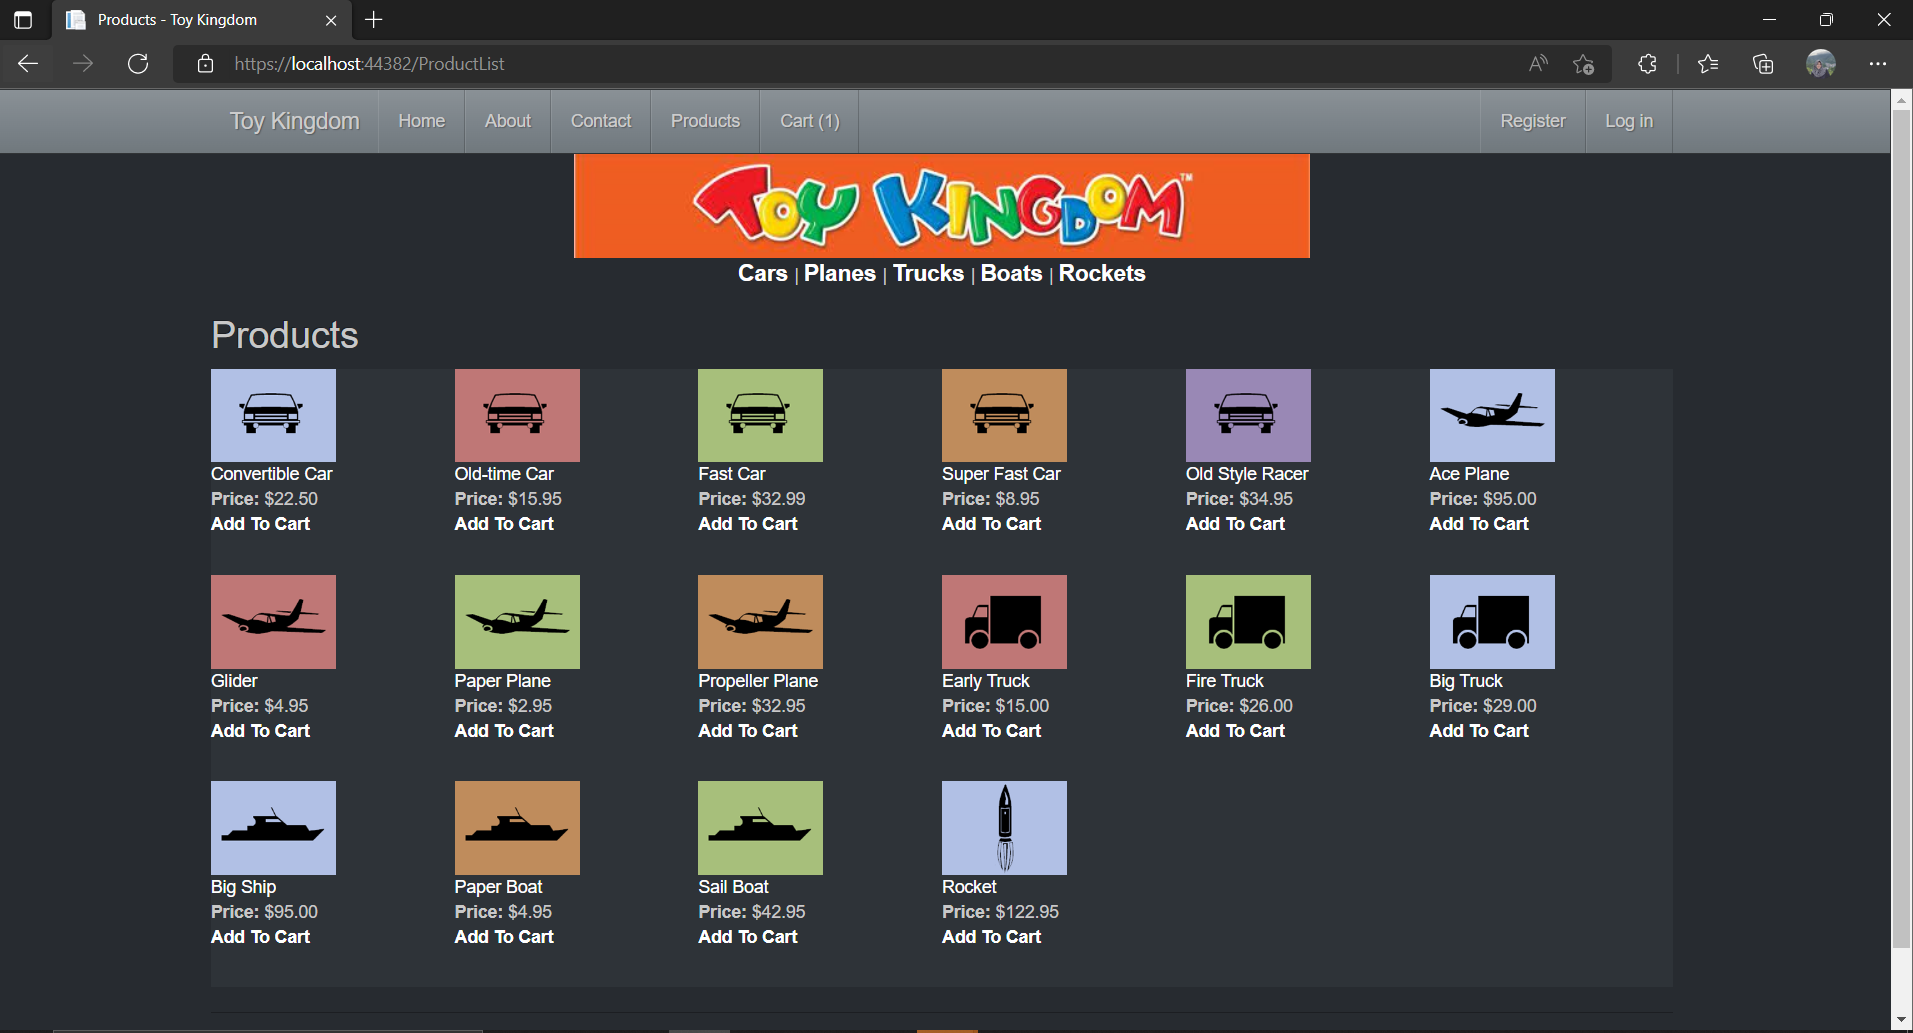
Task: Close the Products - Toy Kingdom tab
Action: point(331,20)
